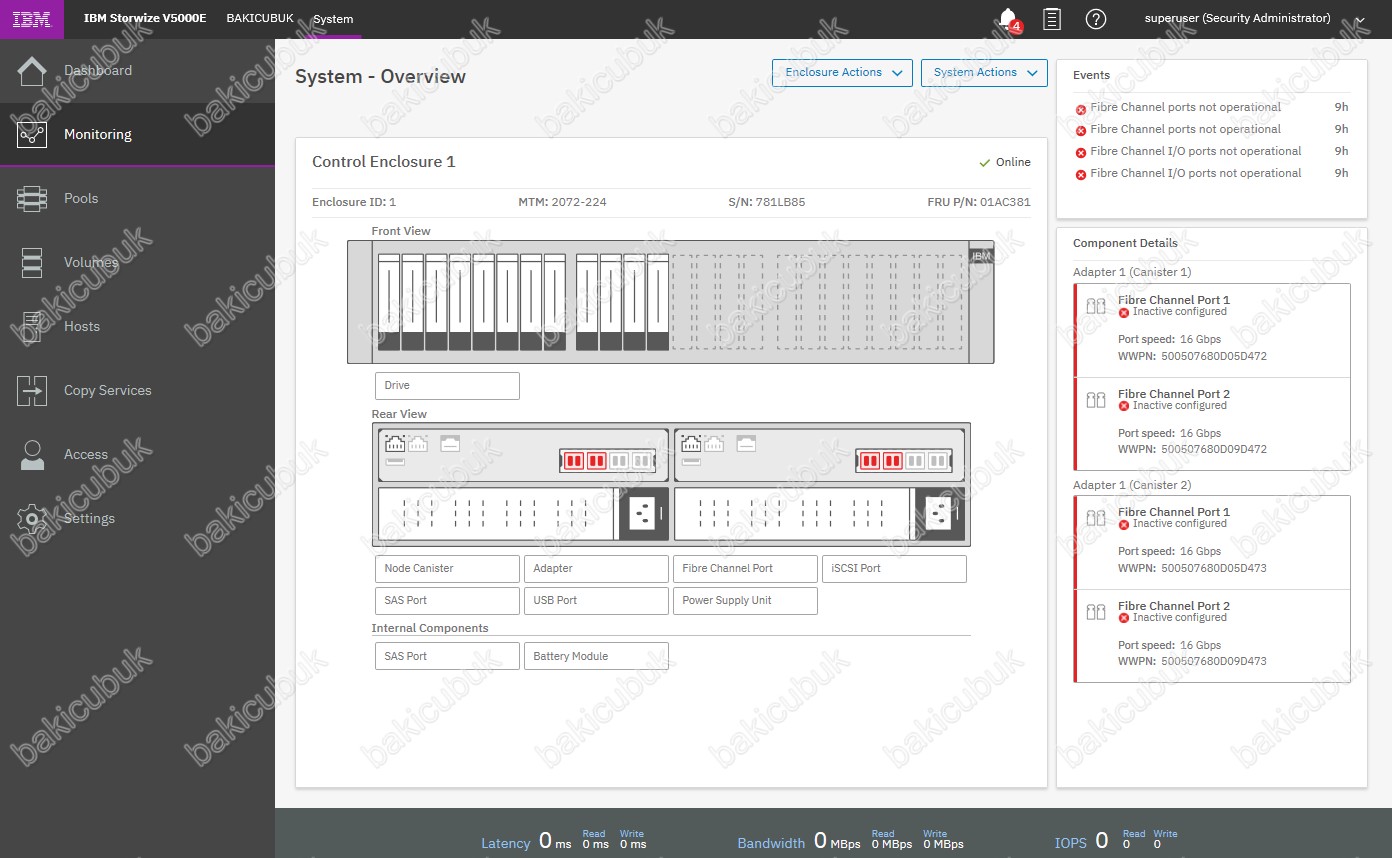Viewport: 1392px width, 858px height.
Task: Select right canister's USB port
Action: (x=691, y=461)
